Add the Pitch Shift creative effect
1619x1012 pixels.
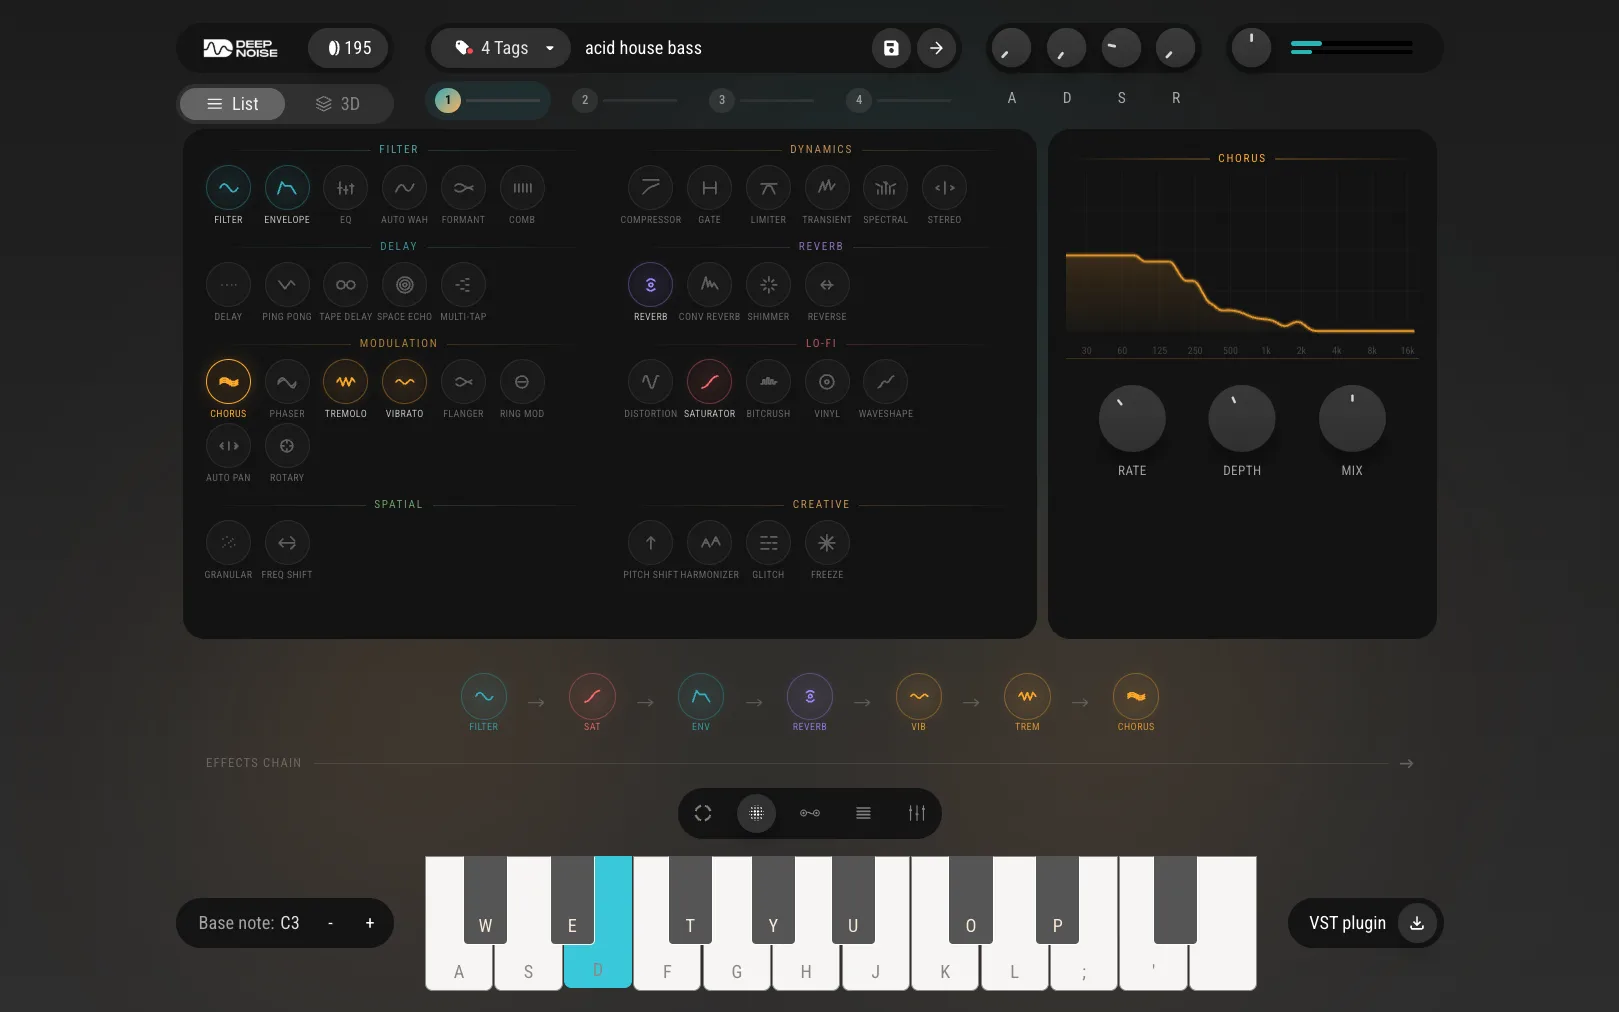pos(651,543)
